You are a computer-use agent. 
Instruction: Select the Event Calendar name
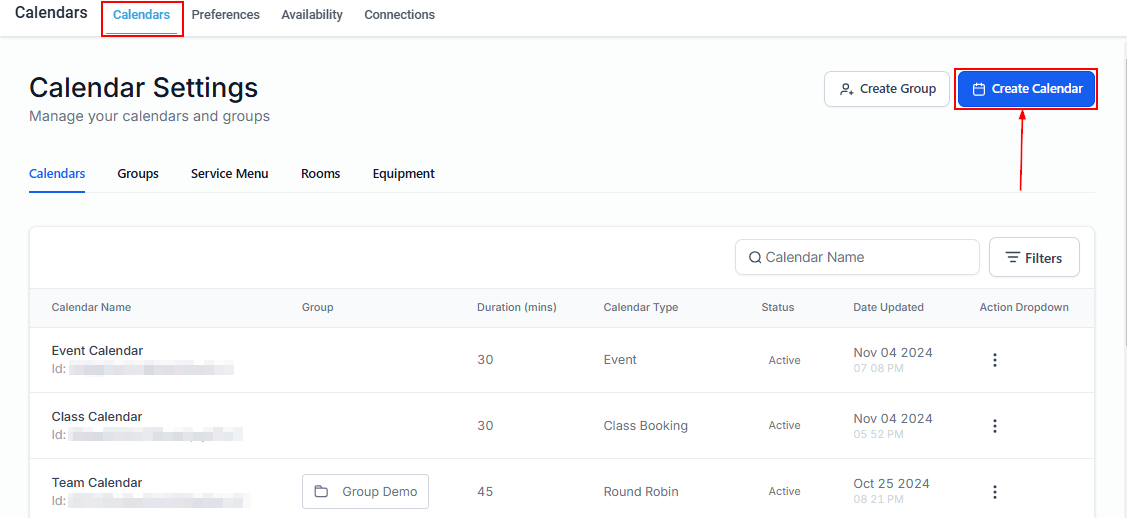(x=97, y=351)
